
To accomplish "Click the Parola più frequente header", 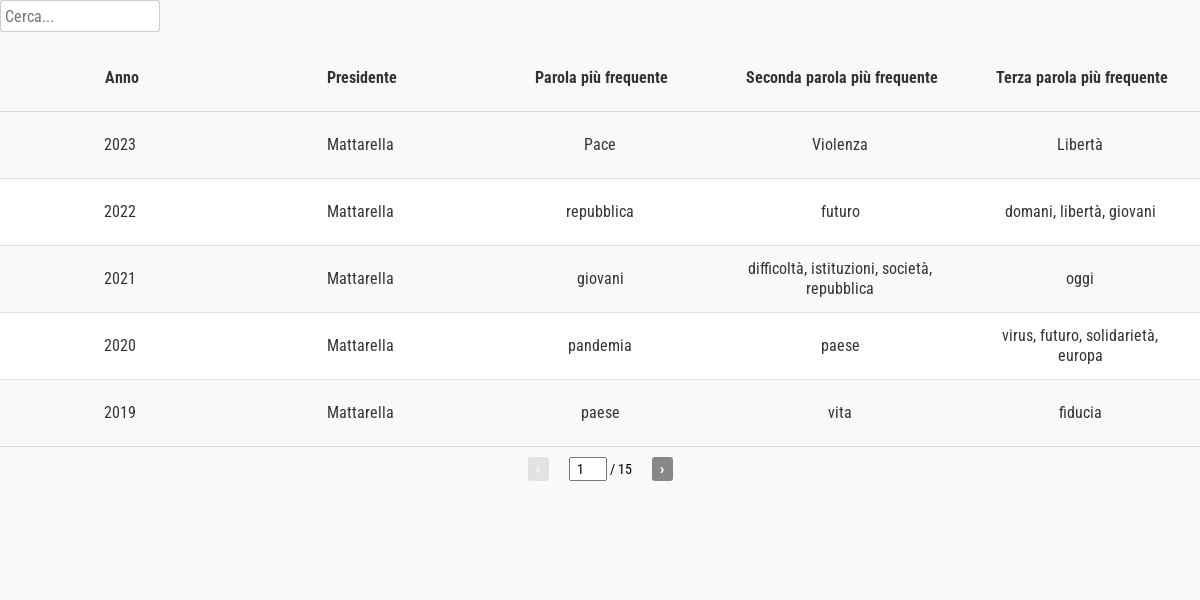I will 601,78.
